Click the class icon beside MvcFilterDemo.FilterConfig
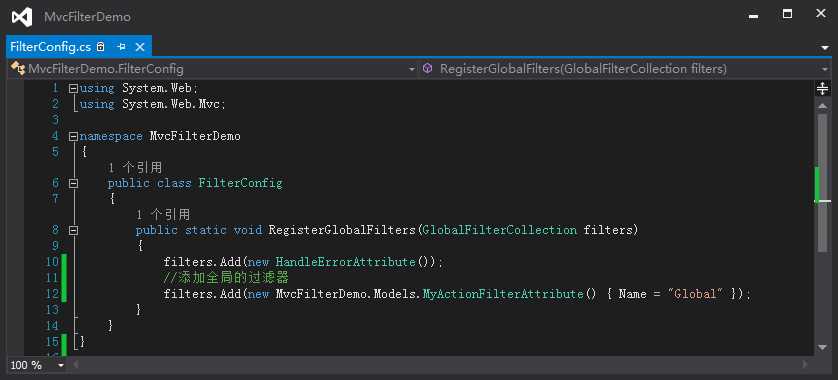838x380 pixels. point(18,69)
